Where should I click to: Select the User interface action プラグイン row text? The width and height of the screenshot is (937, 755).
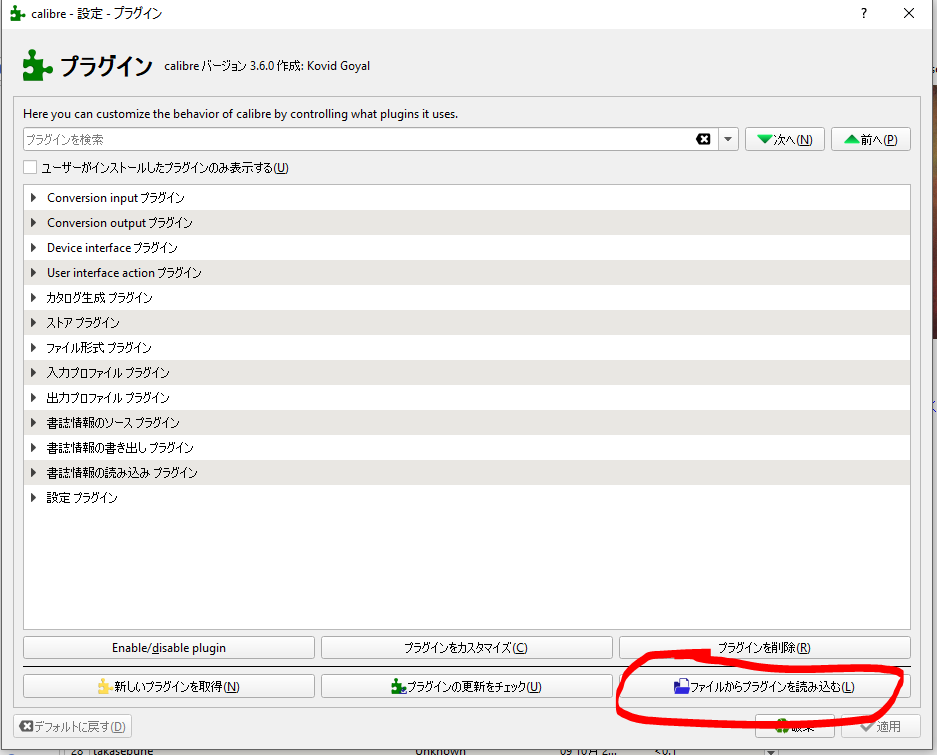tap(124, 273)
